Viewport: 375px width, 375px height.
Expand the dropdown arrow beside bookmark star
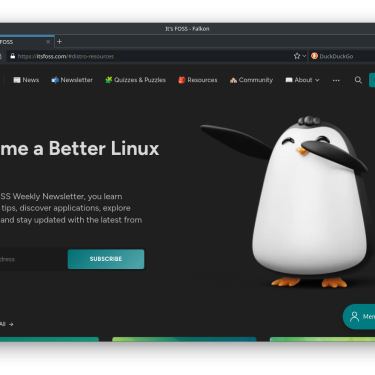pyautogui.click(x=304, y=56)
